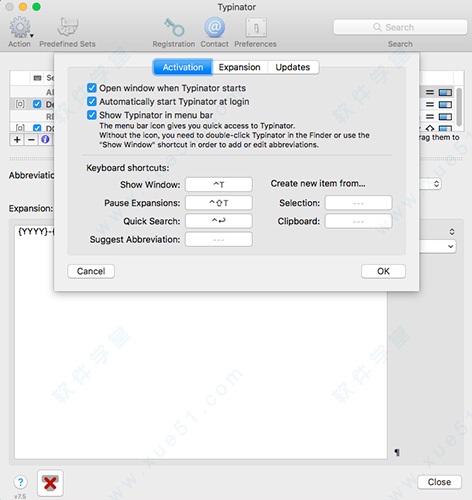
Task: Toggle Open window when Typinator starts
Action: [92, 88]
